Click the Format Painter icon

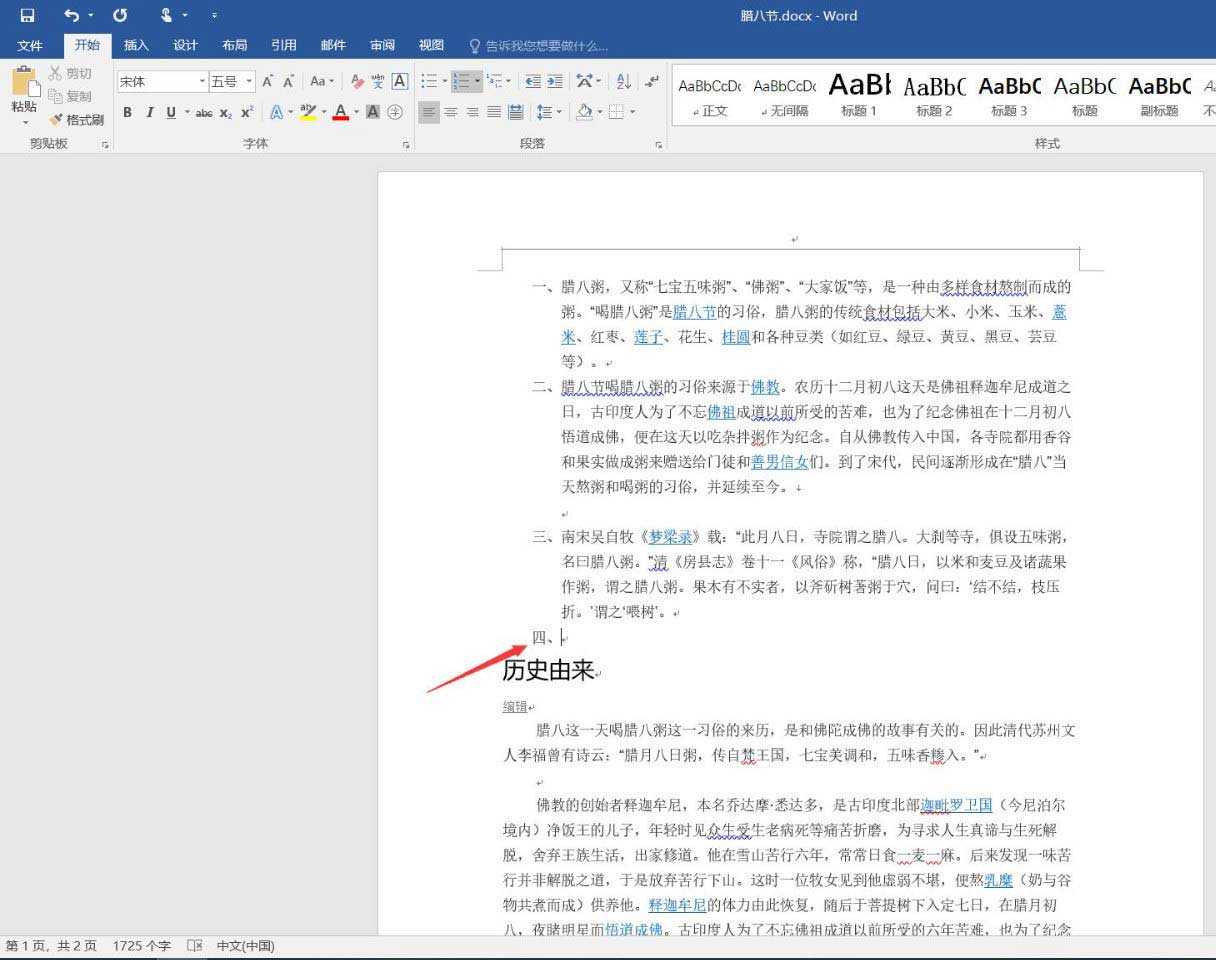click(56, 117)
